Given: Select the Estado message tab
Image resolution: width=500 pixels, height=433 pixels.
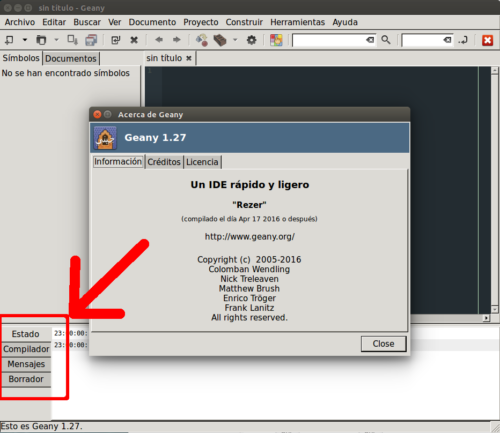Looking at the screenshot, I should (x=26, y=334).
